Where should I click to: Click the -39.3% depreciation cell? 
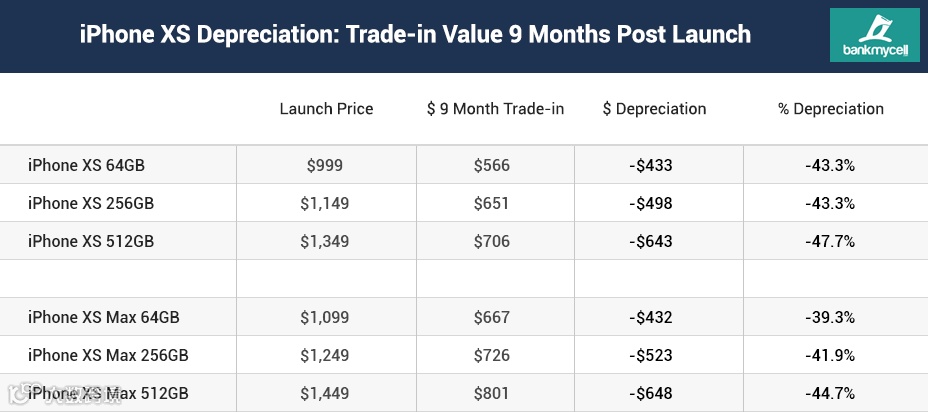click(830, 317)
